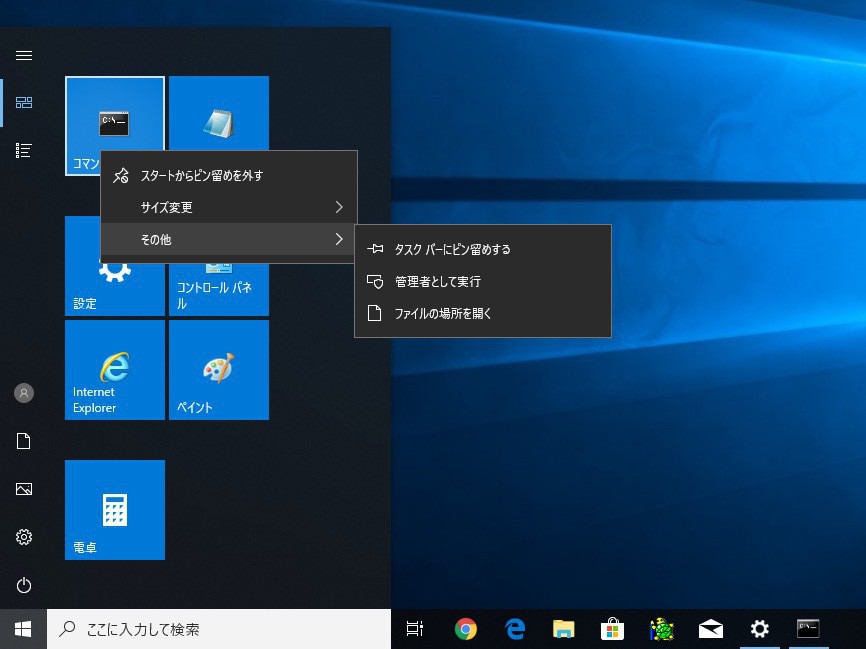Image resolution: width=866 pixels, height=649 pixels.
Task: Expand the その他 submenu entry
Action: coord(229,239)
